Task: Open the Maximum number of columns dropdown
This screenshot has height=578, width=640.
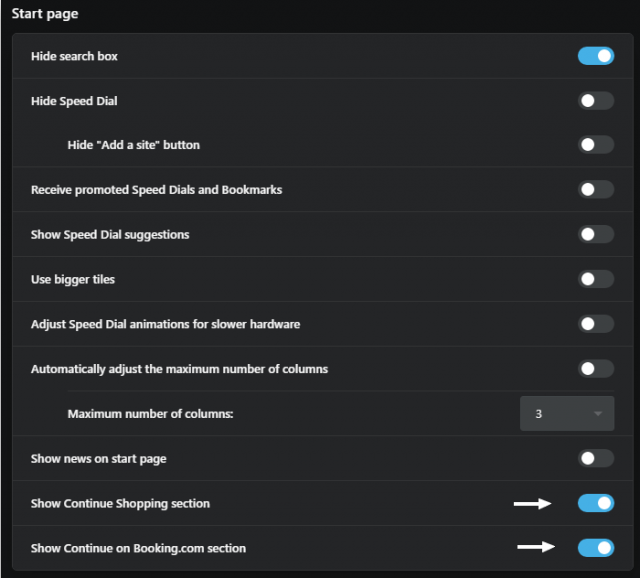Action: coord(567,413)
